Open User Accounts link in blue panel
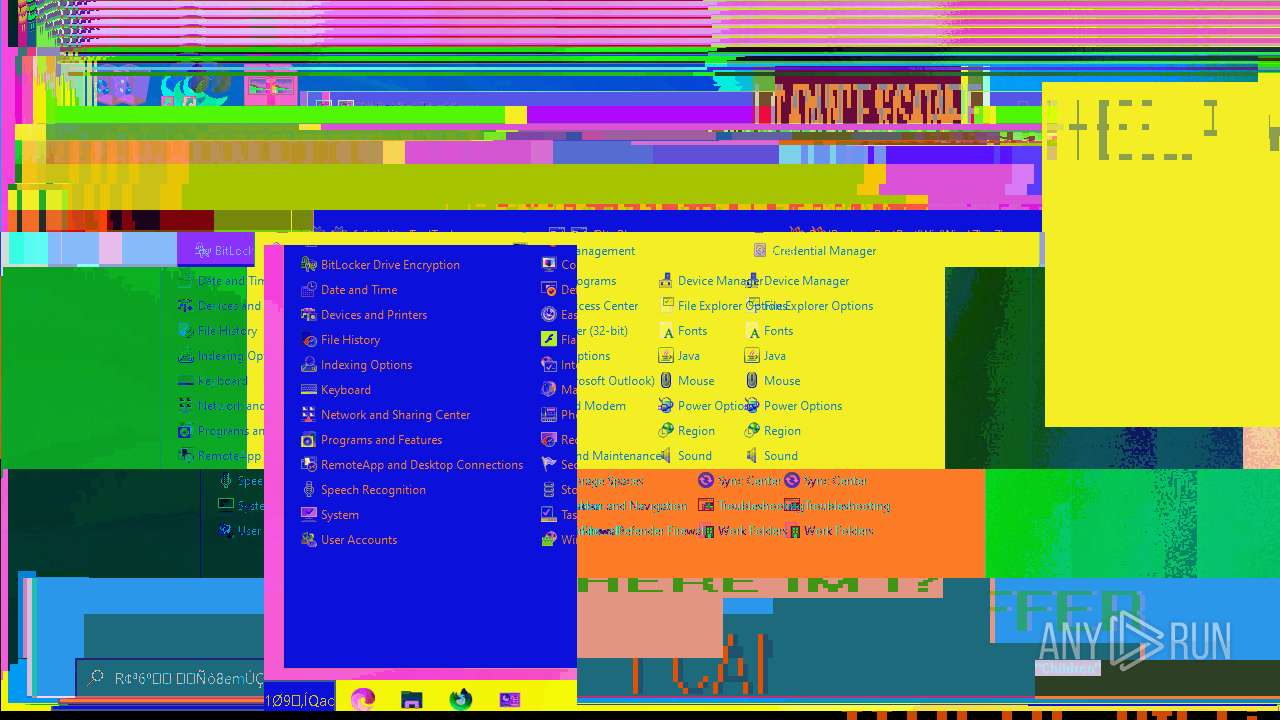This screenshot has width=1280, height=720. tap(359, 540)
